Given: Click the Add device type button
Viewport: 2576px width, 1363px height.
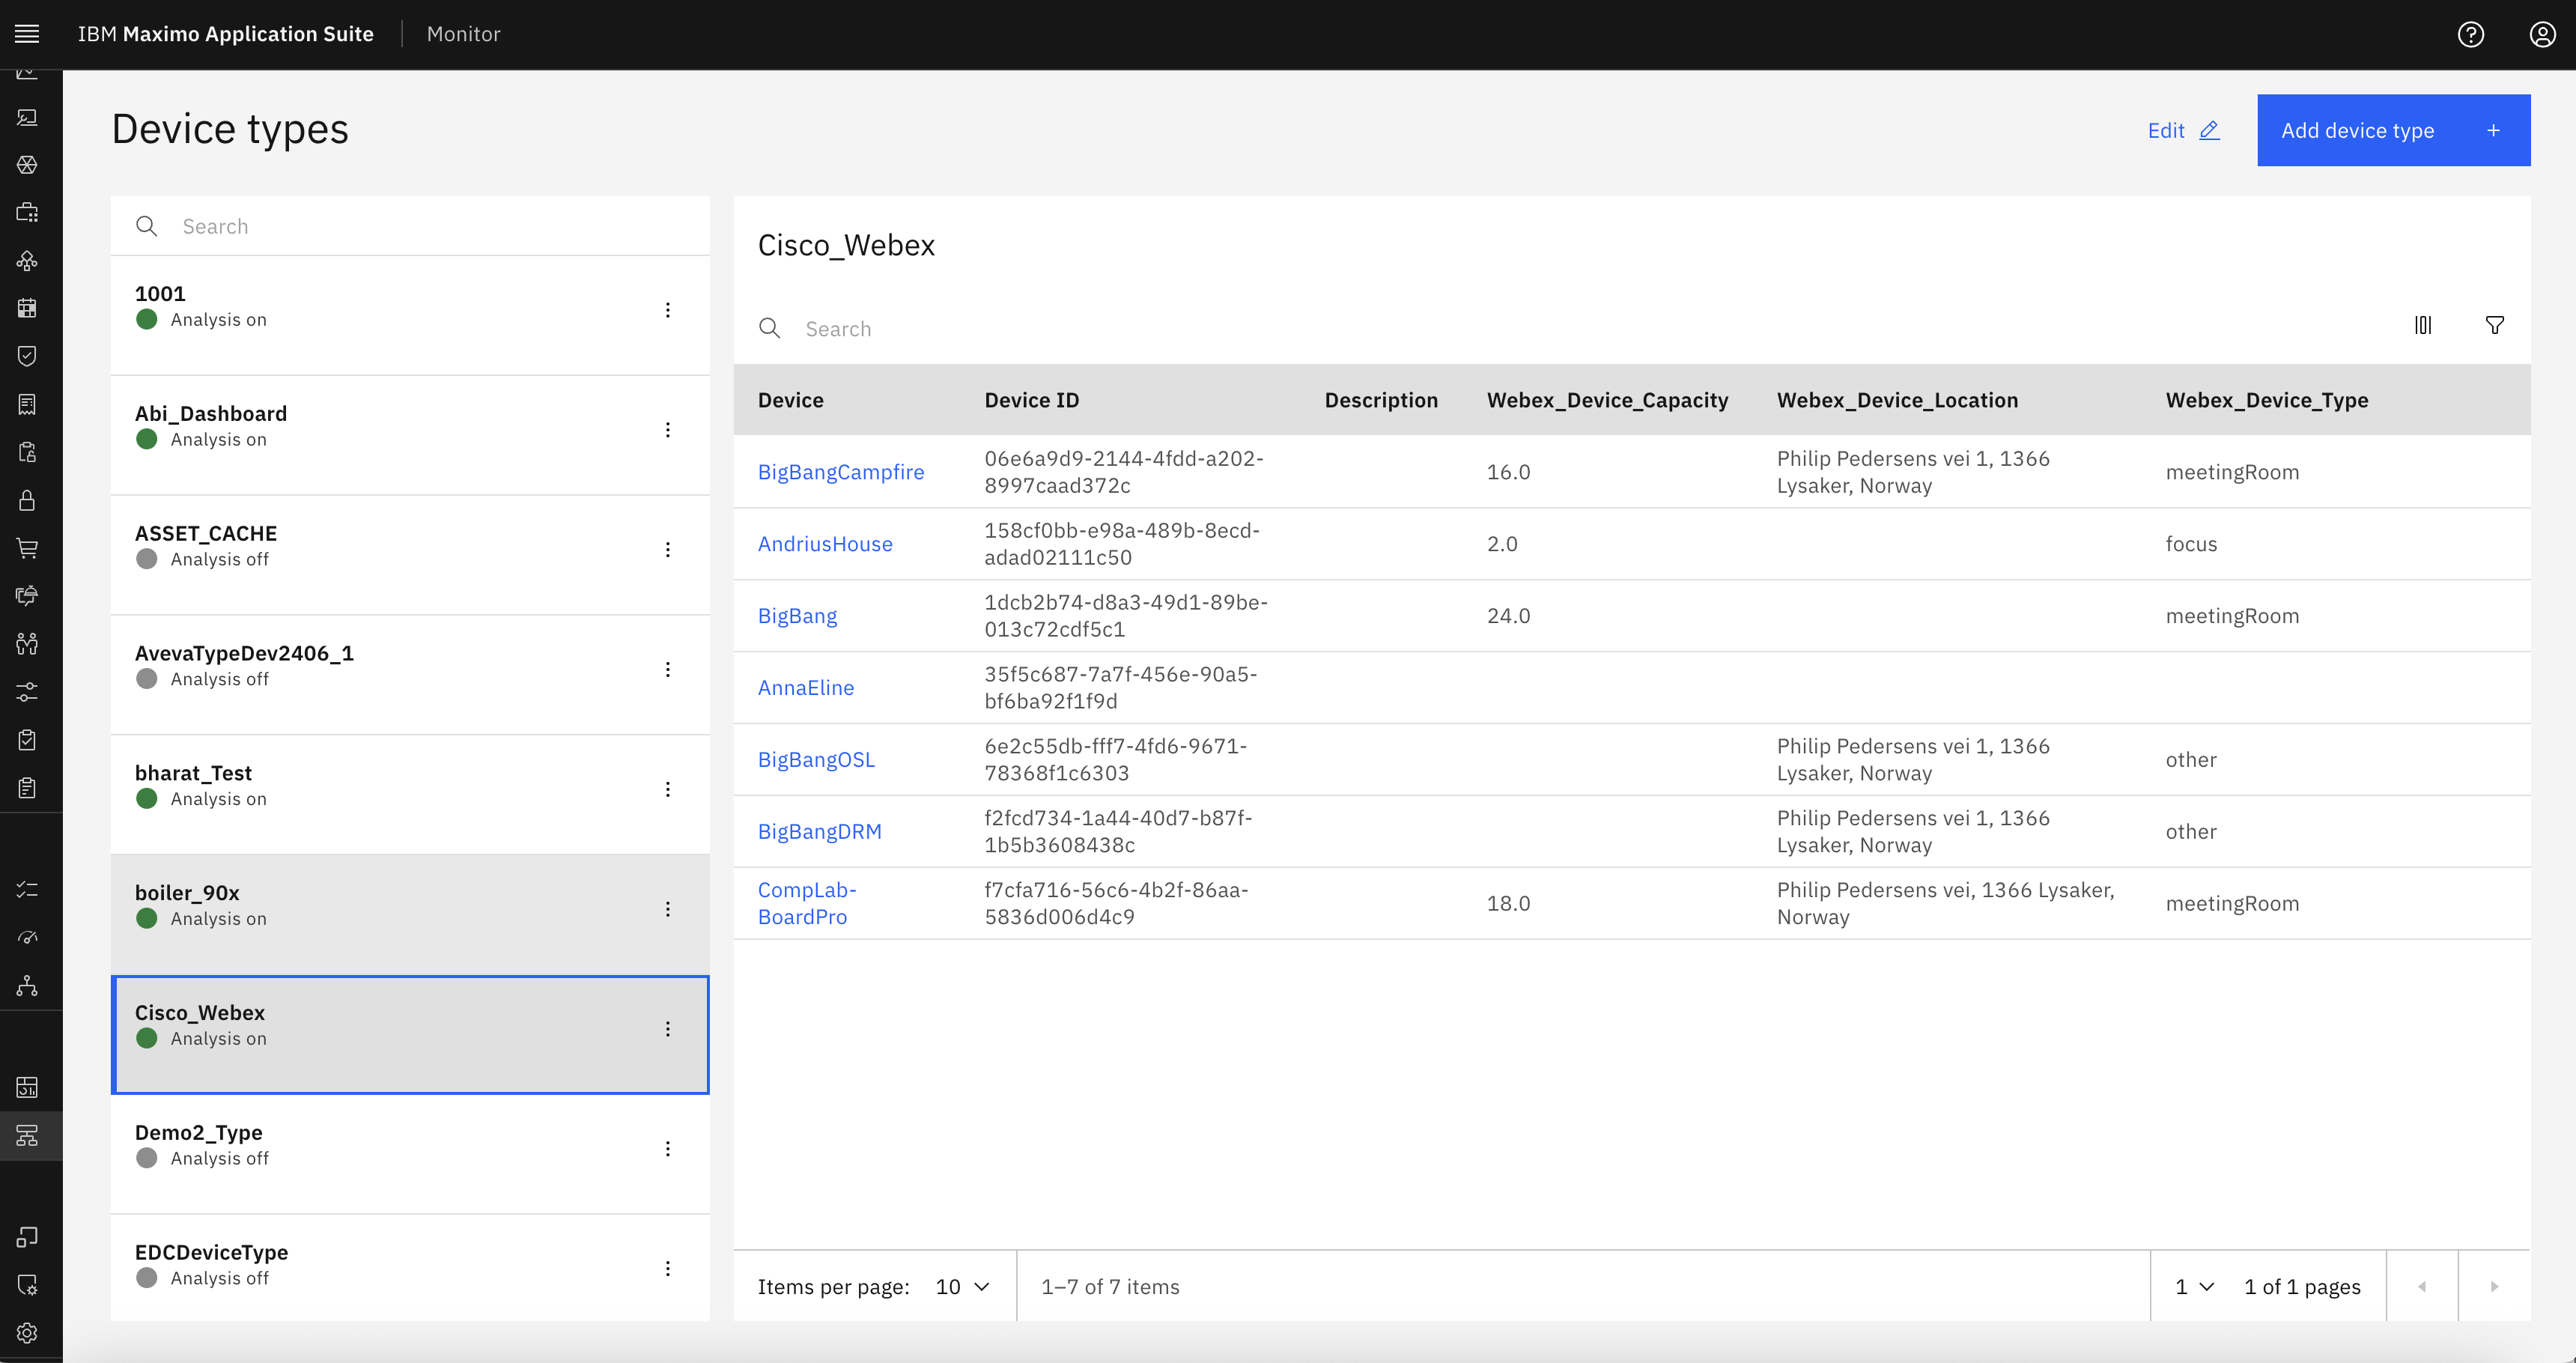Looking at the screenshot, I should 2393,130.
